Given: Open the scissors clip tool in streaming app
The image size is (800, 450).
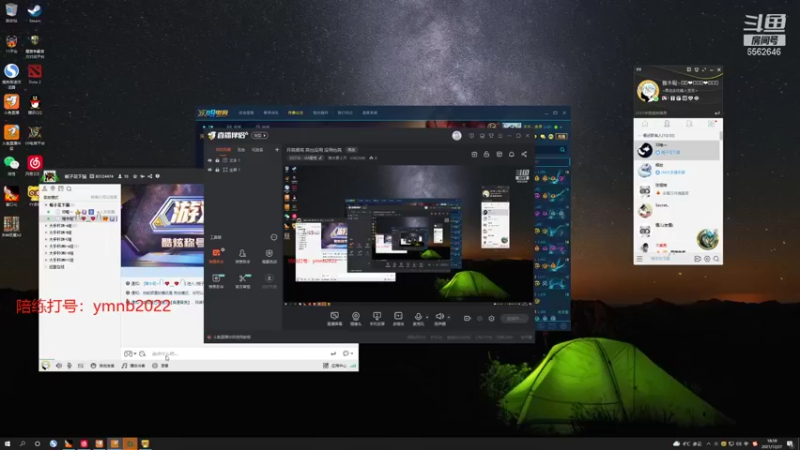Looking at the screenshot, I should [243, 281].
